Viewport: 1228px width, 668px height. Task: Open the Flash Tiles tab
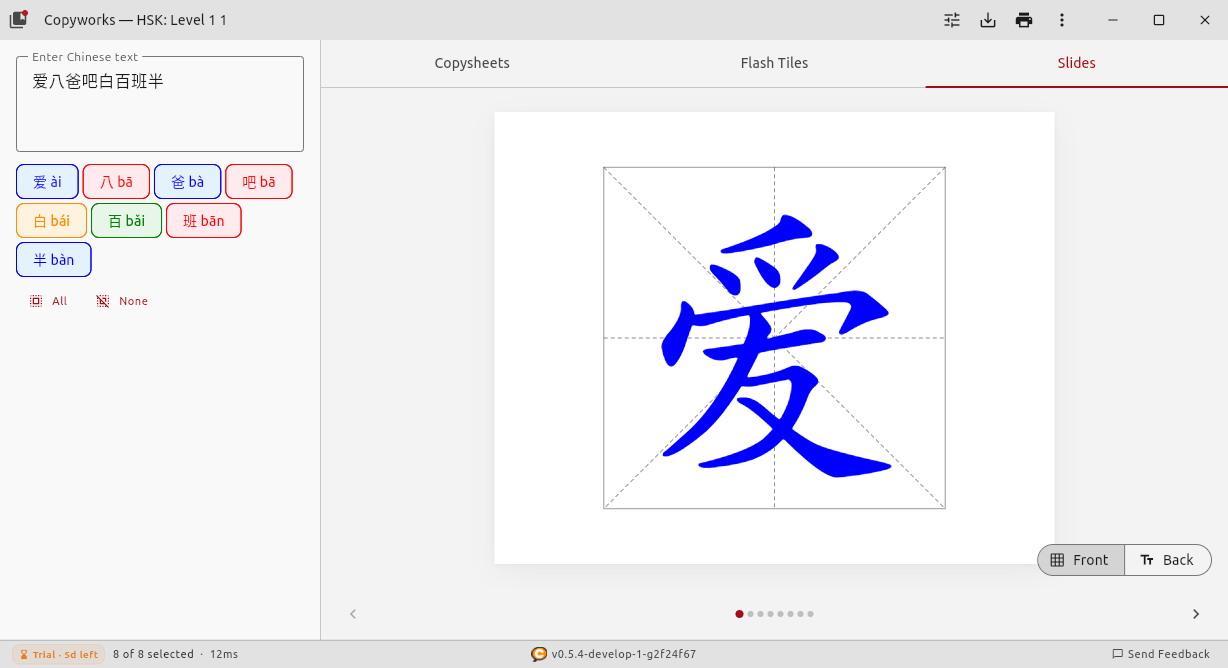[x=774, y=62]
